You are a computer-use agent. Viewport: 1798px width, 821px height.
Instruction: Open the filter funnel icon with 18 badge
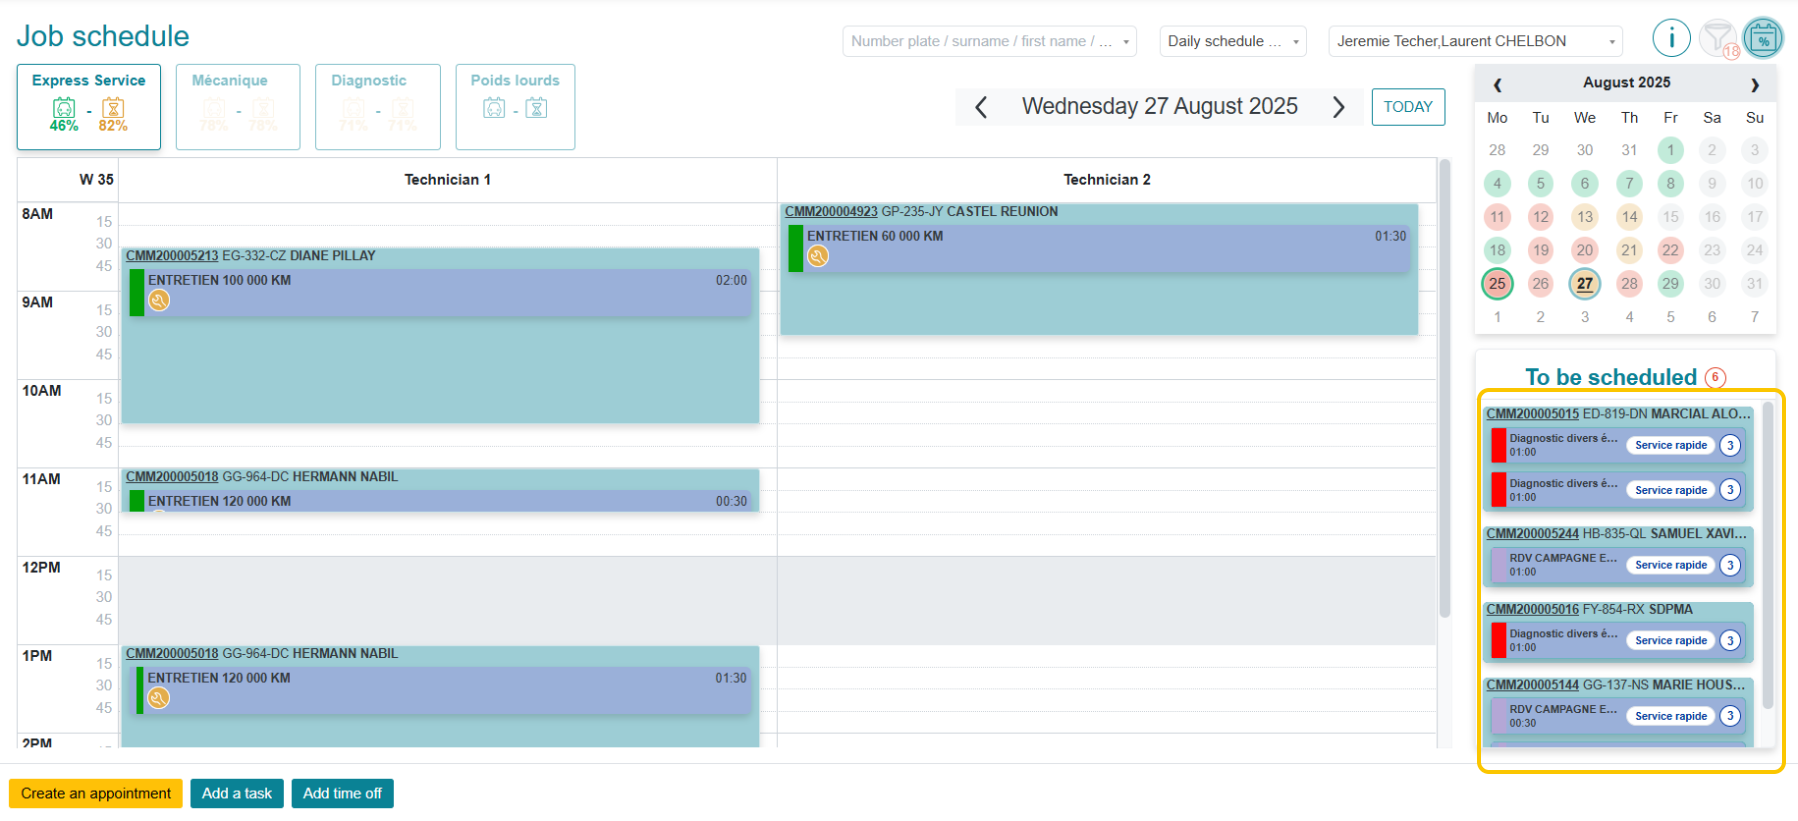click(x=1718, y=39)
